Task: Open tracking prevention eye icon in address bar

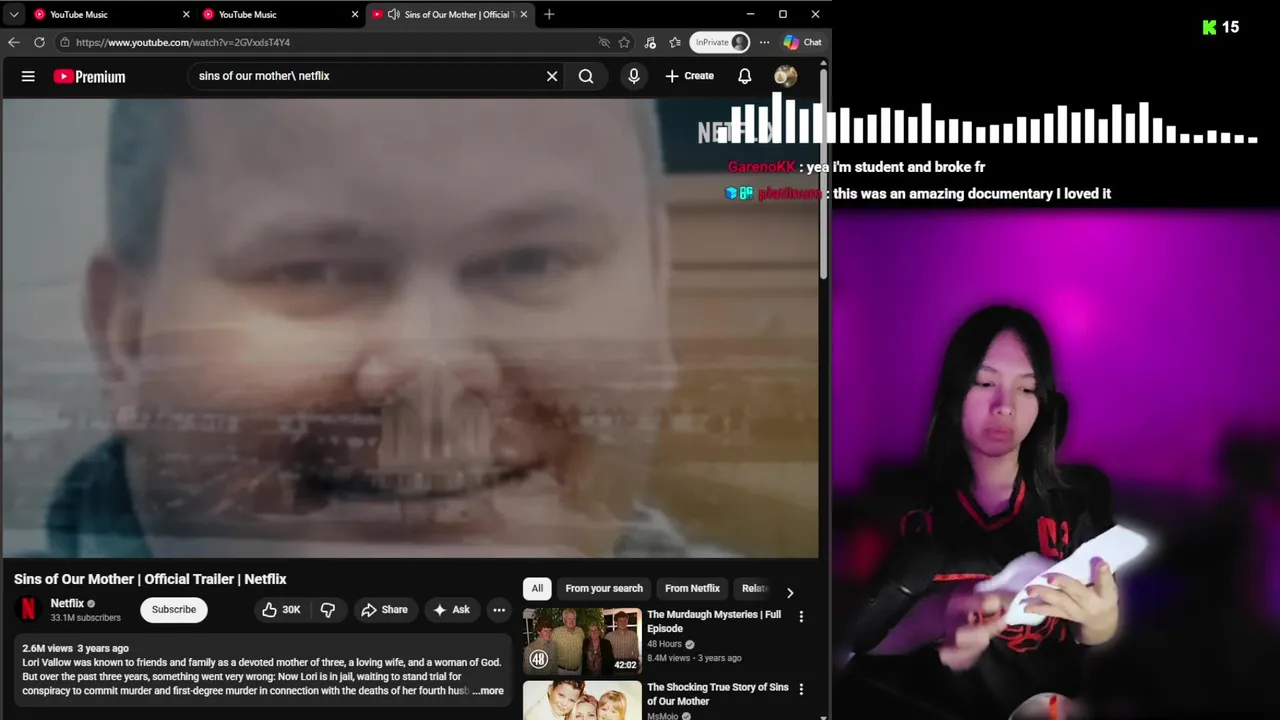Action: coord(604,42)
